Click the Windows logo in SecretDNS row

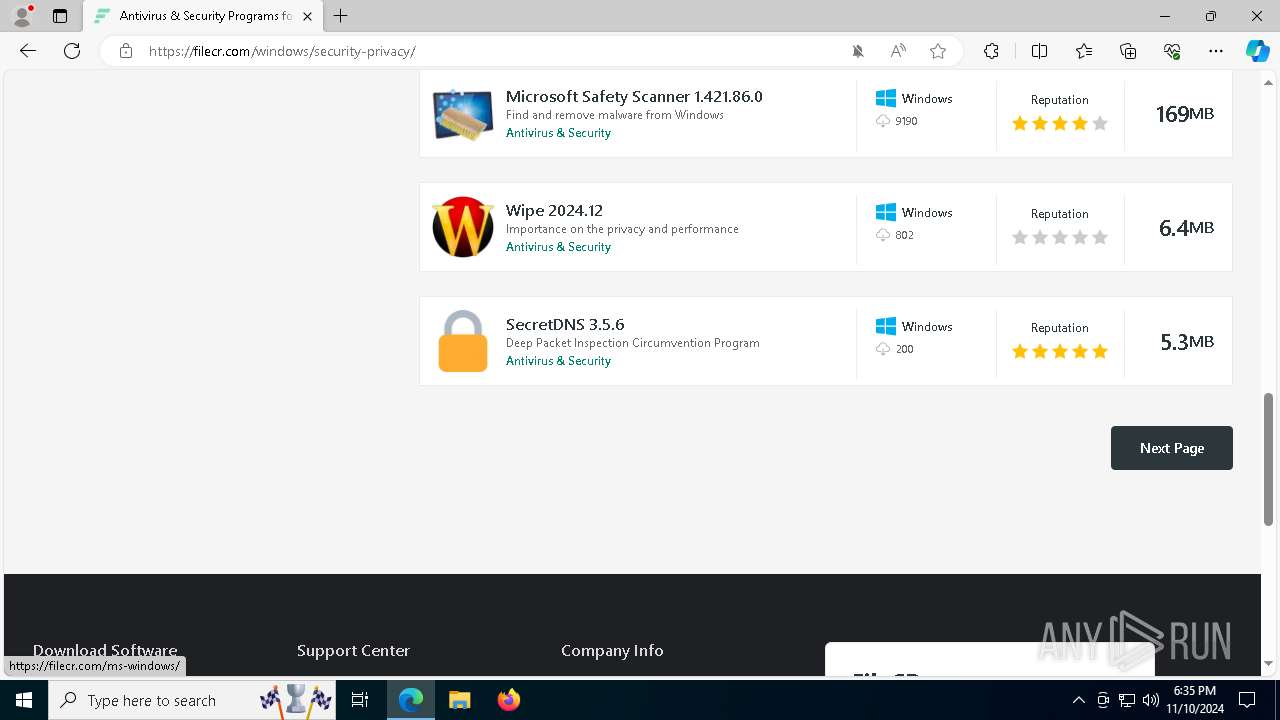(x=886, y=326)
